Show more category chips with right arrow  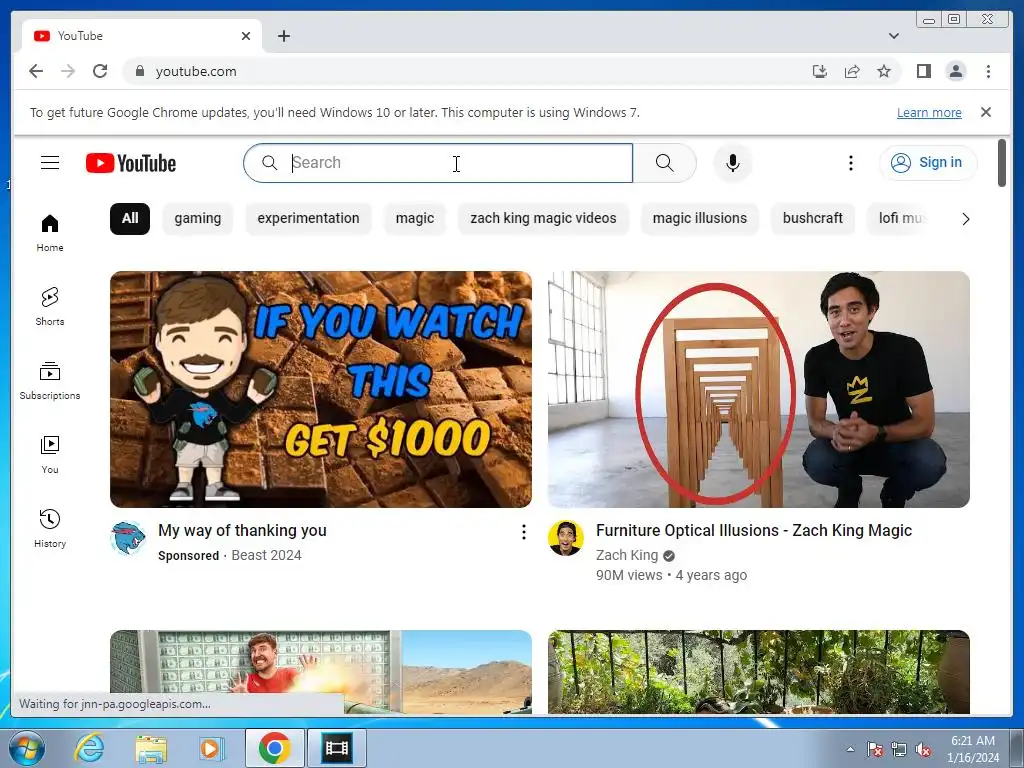965,219
